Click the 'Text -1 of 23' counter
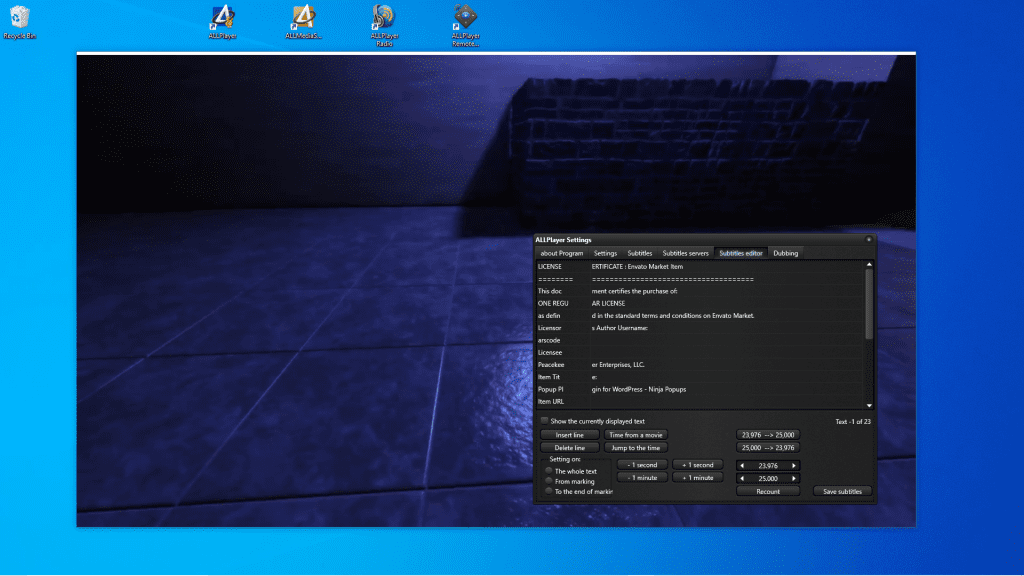The image size is (1024, 576). point(853,422)
